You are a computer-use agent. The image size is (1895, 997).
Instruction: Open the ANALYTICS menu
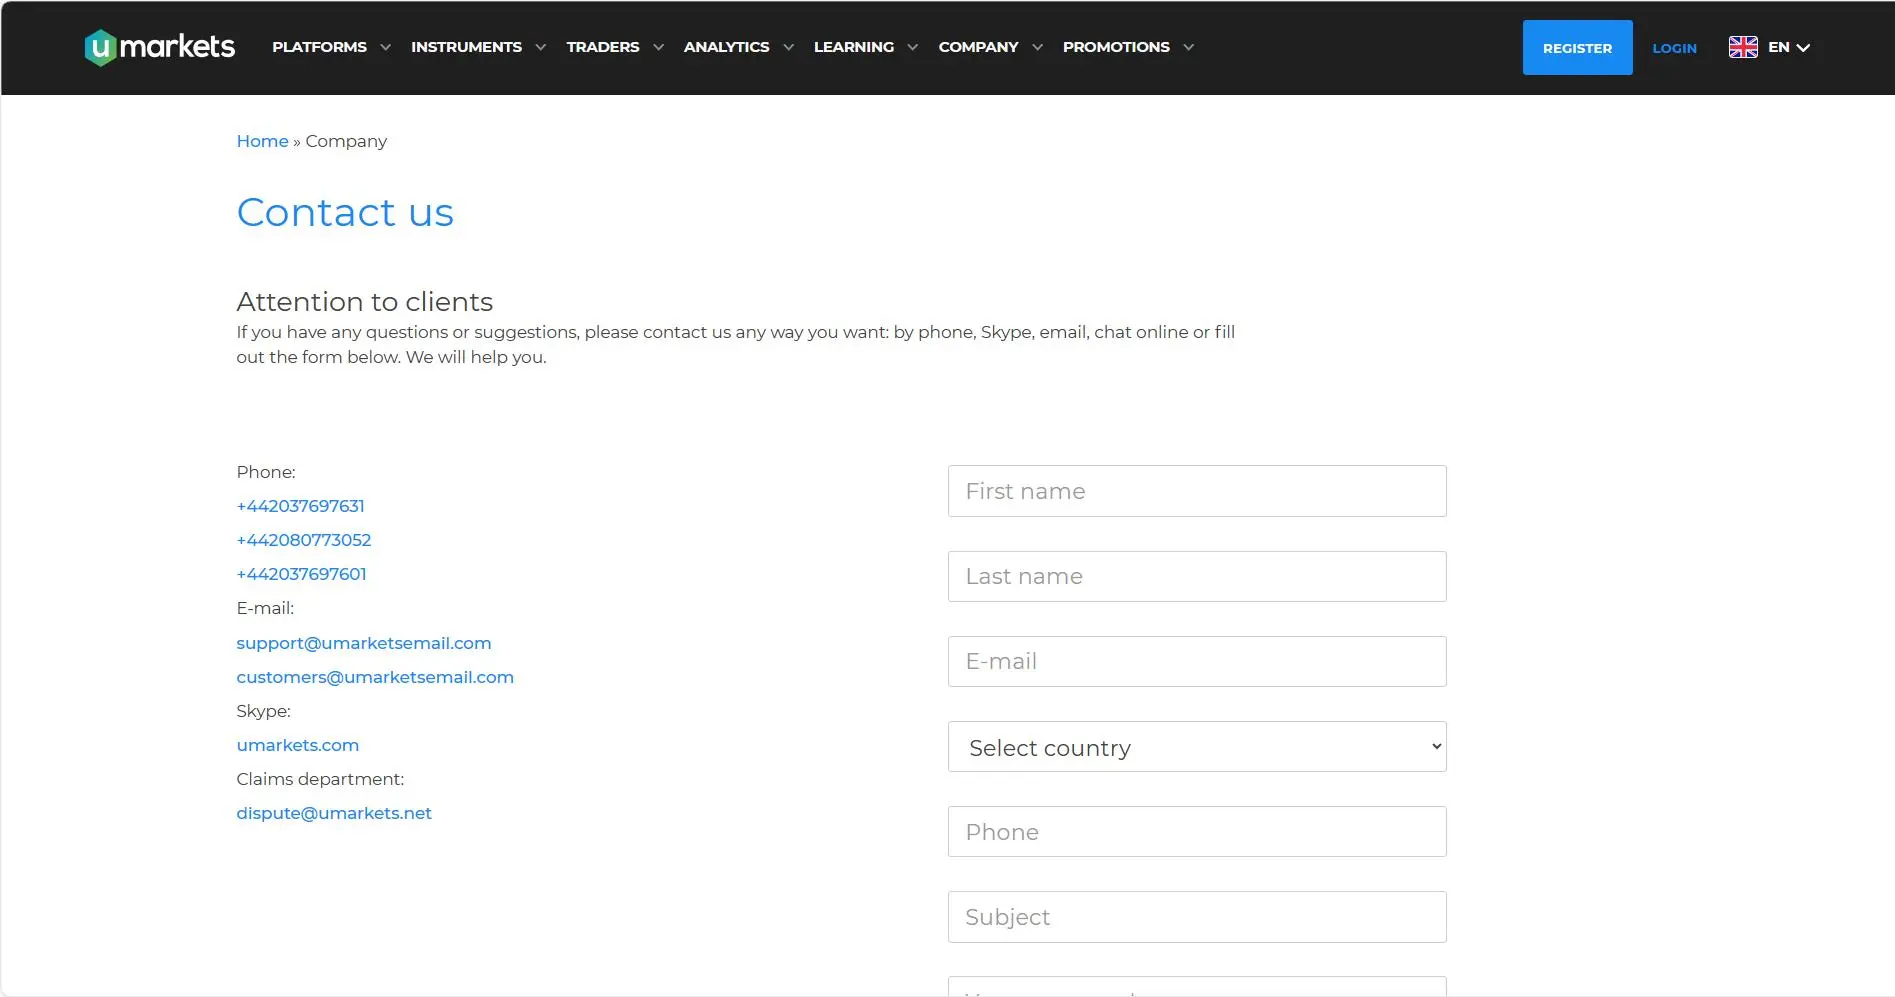[x=727, y=47]
